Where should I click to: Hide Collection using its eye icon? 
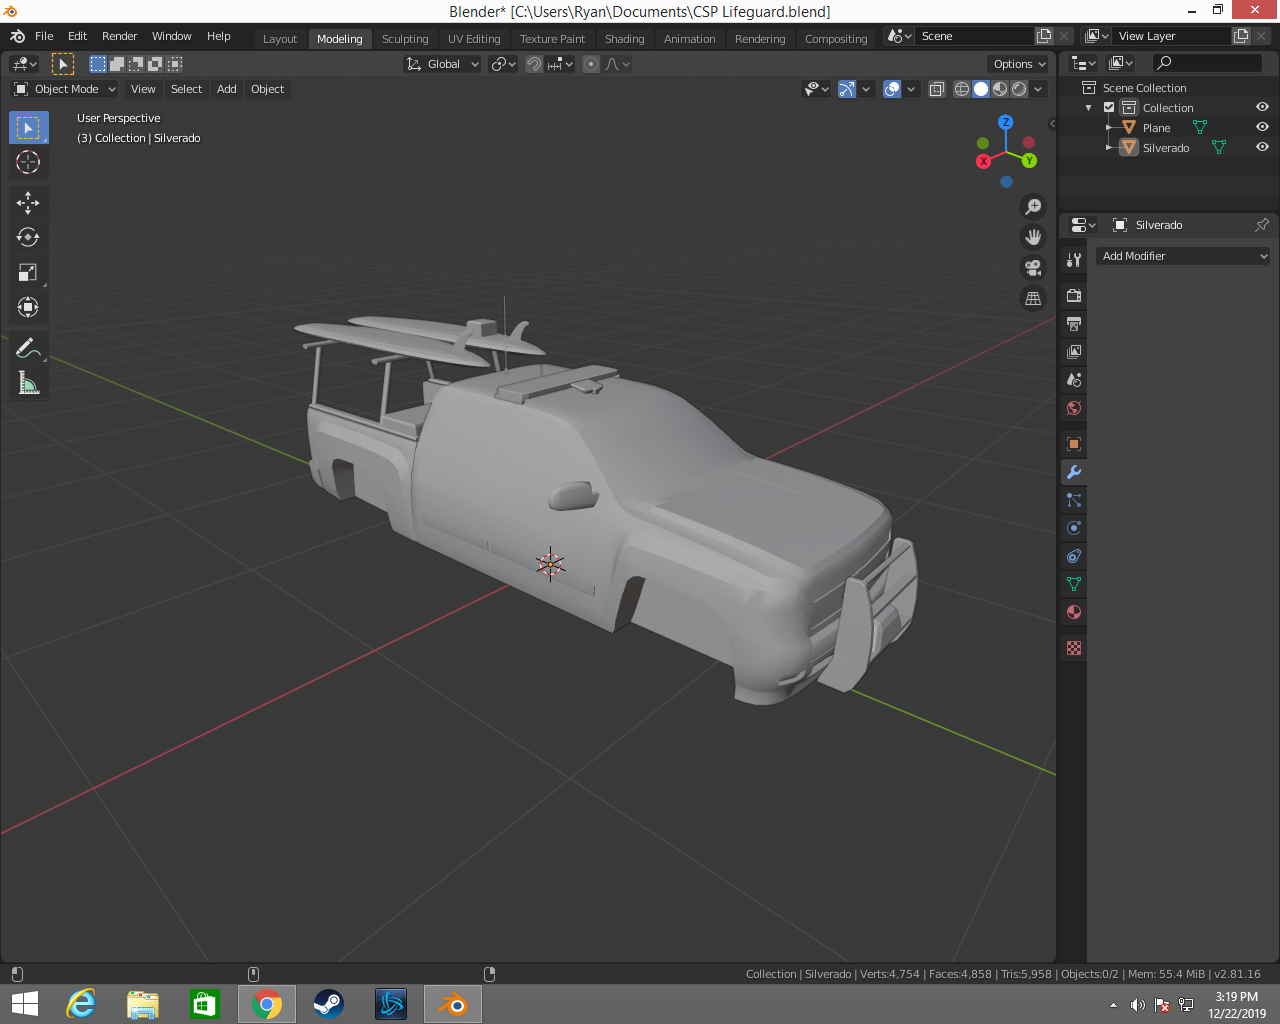1262,107
